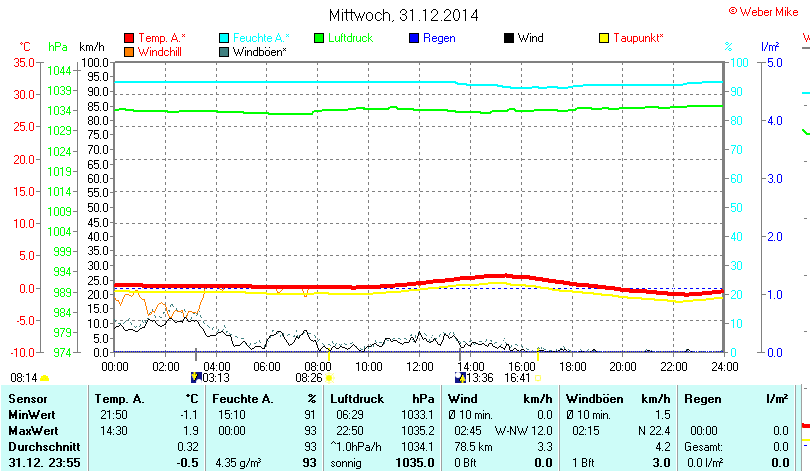The height and width of the screenshot is (471, 810).
Task: Click the 31.12. 23:55 timestamp
Action: tap(44, 463)
